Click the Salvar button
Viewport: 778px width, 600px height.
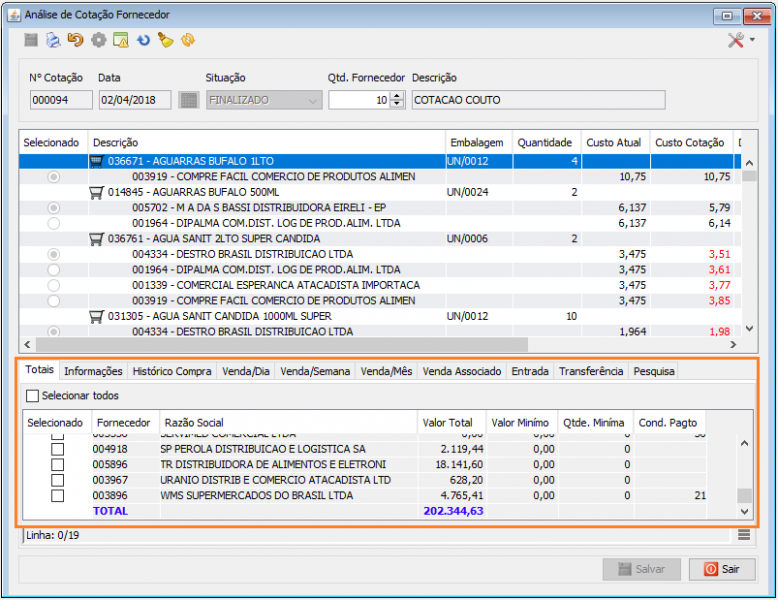[x=642, y=569]
